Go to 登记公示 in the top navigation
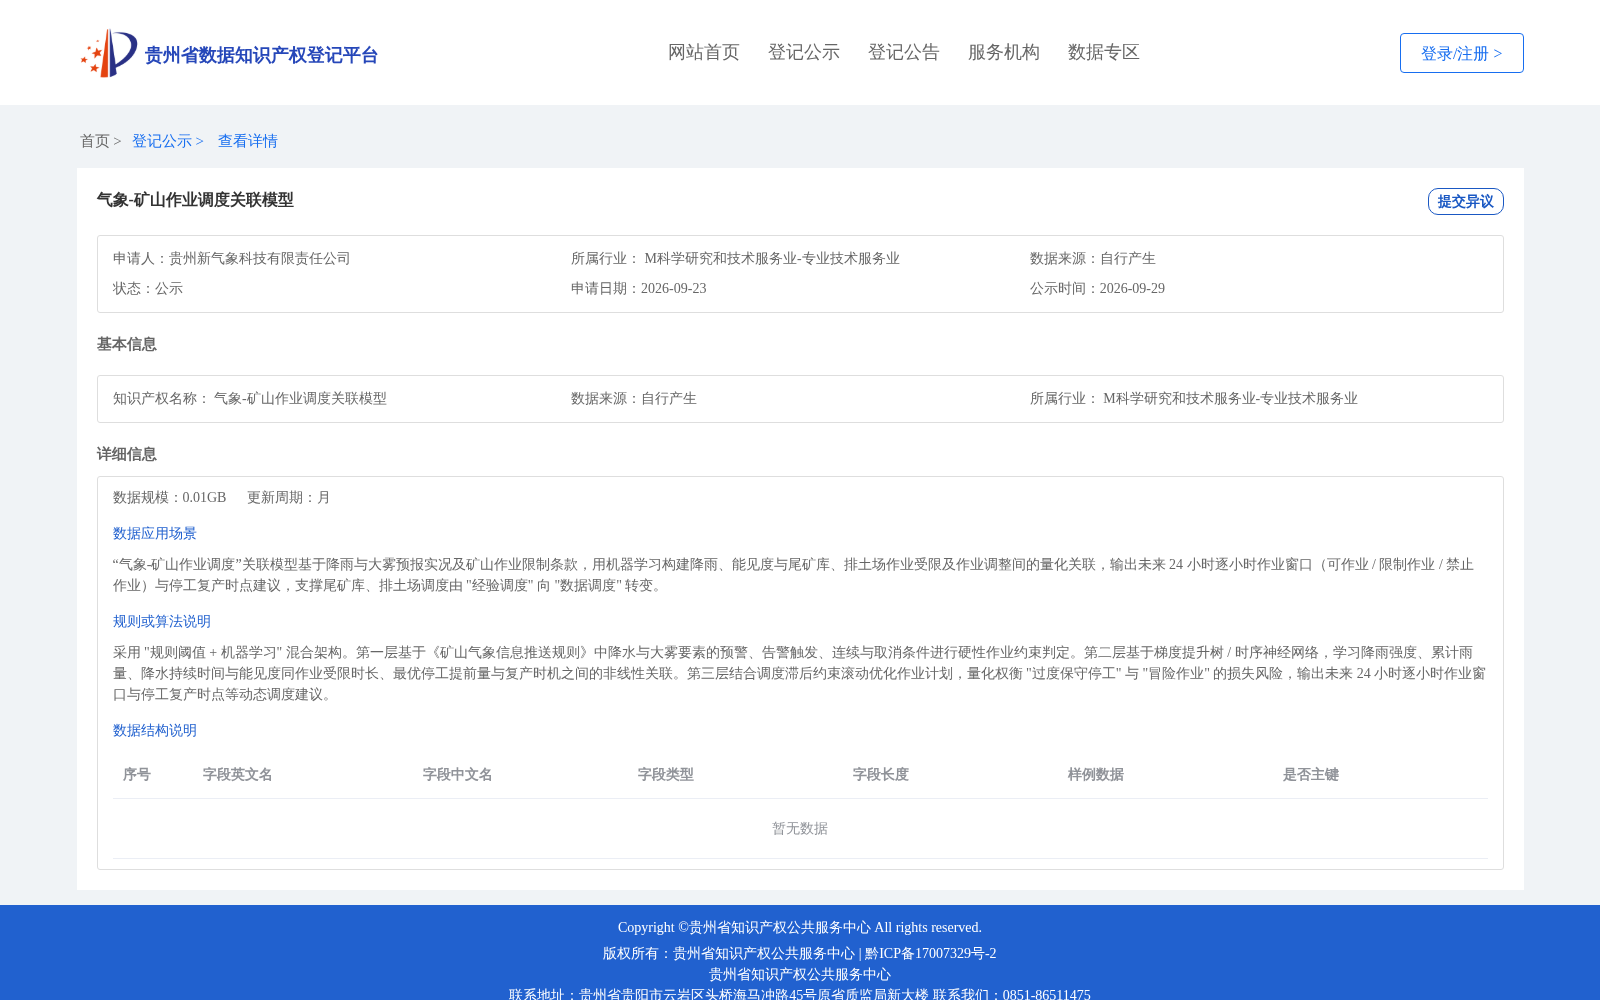This screenshot has height=1000, width=1600. (x=804, y=52)
